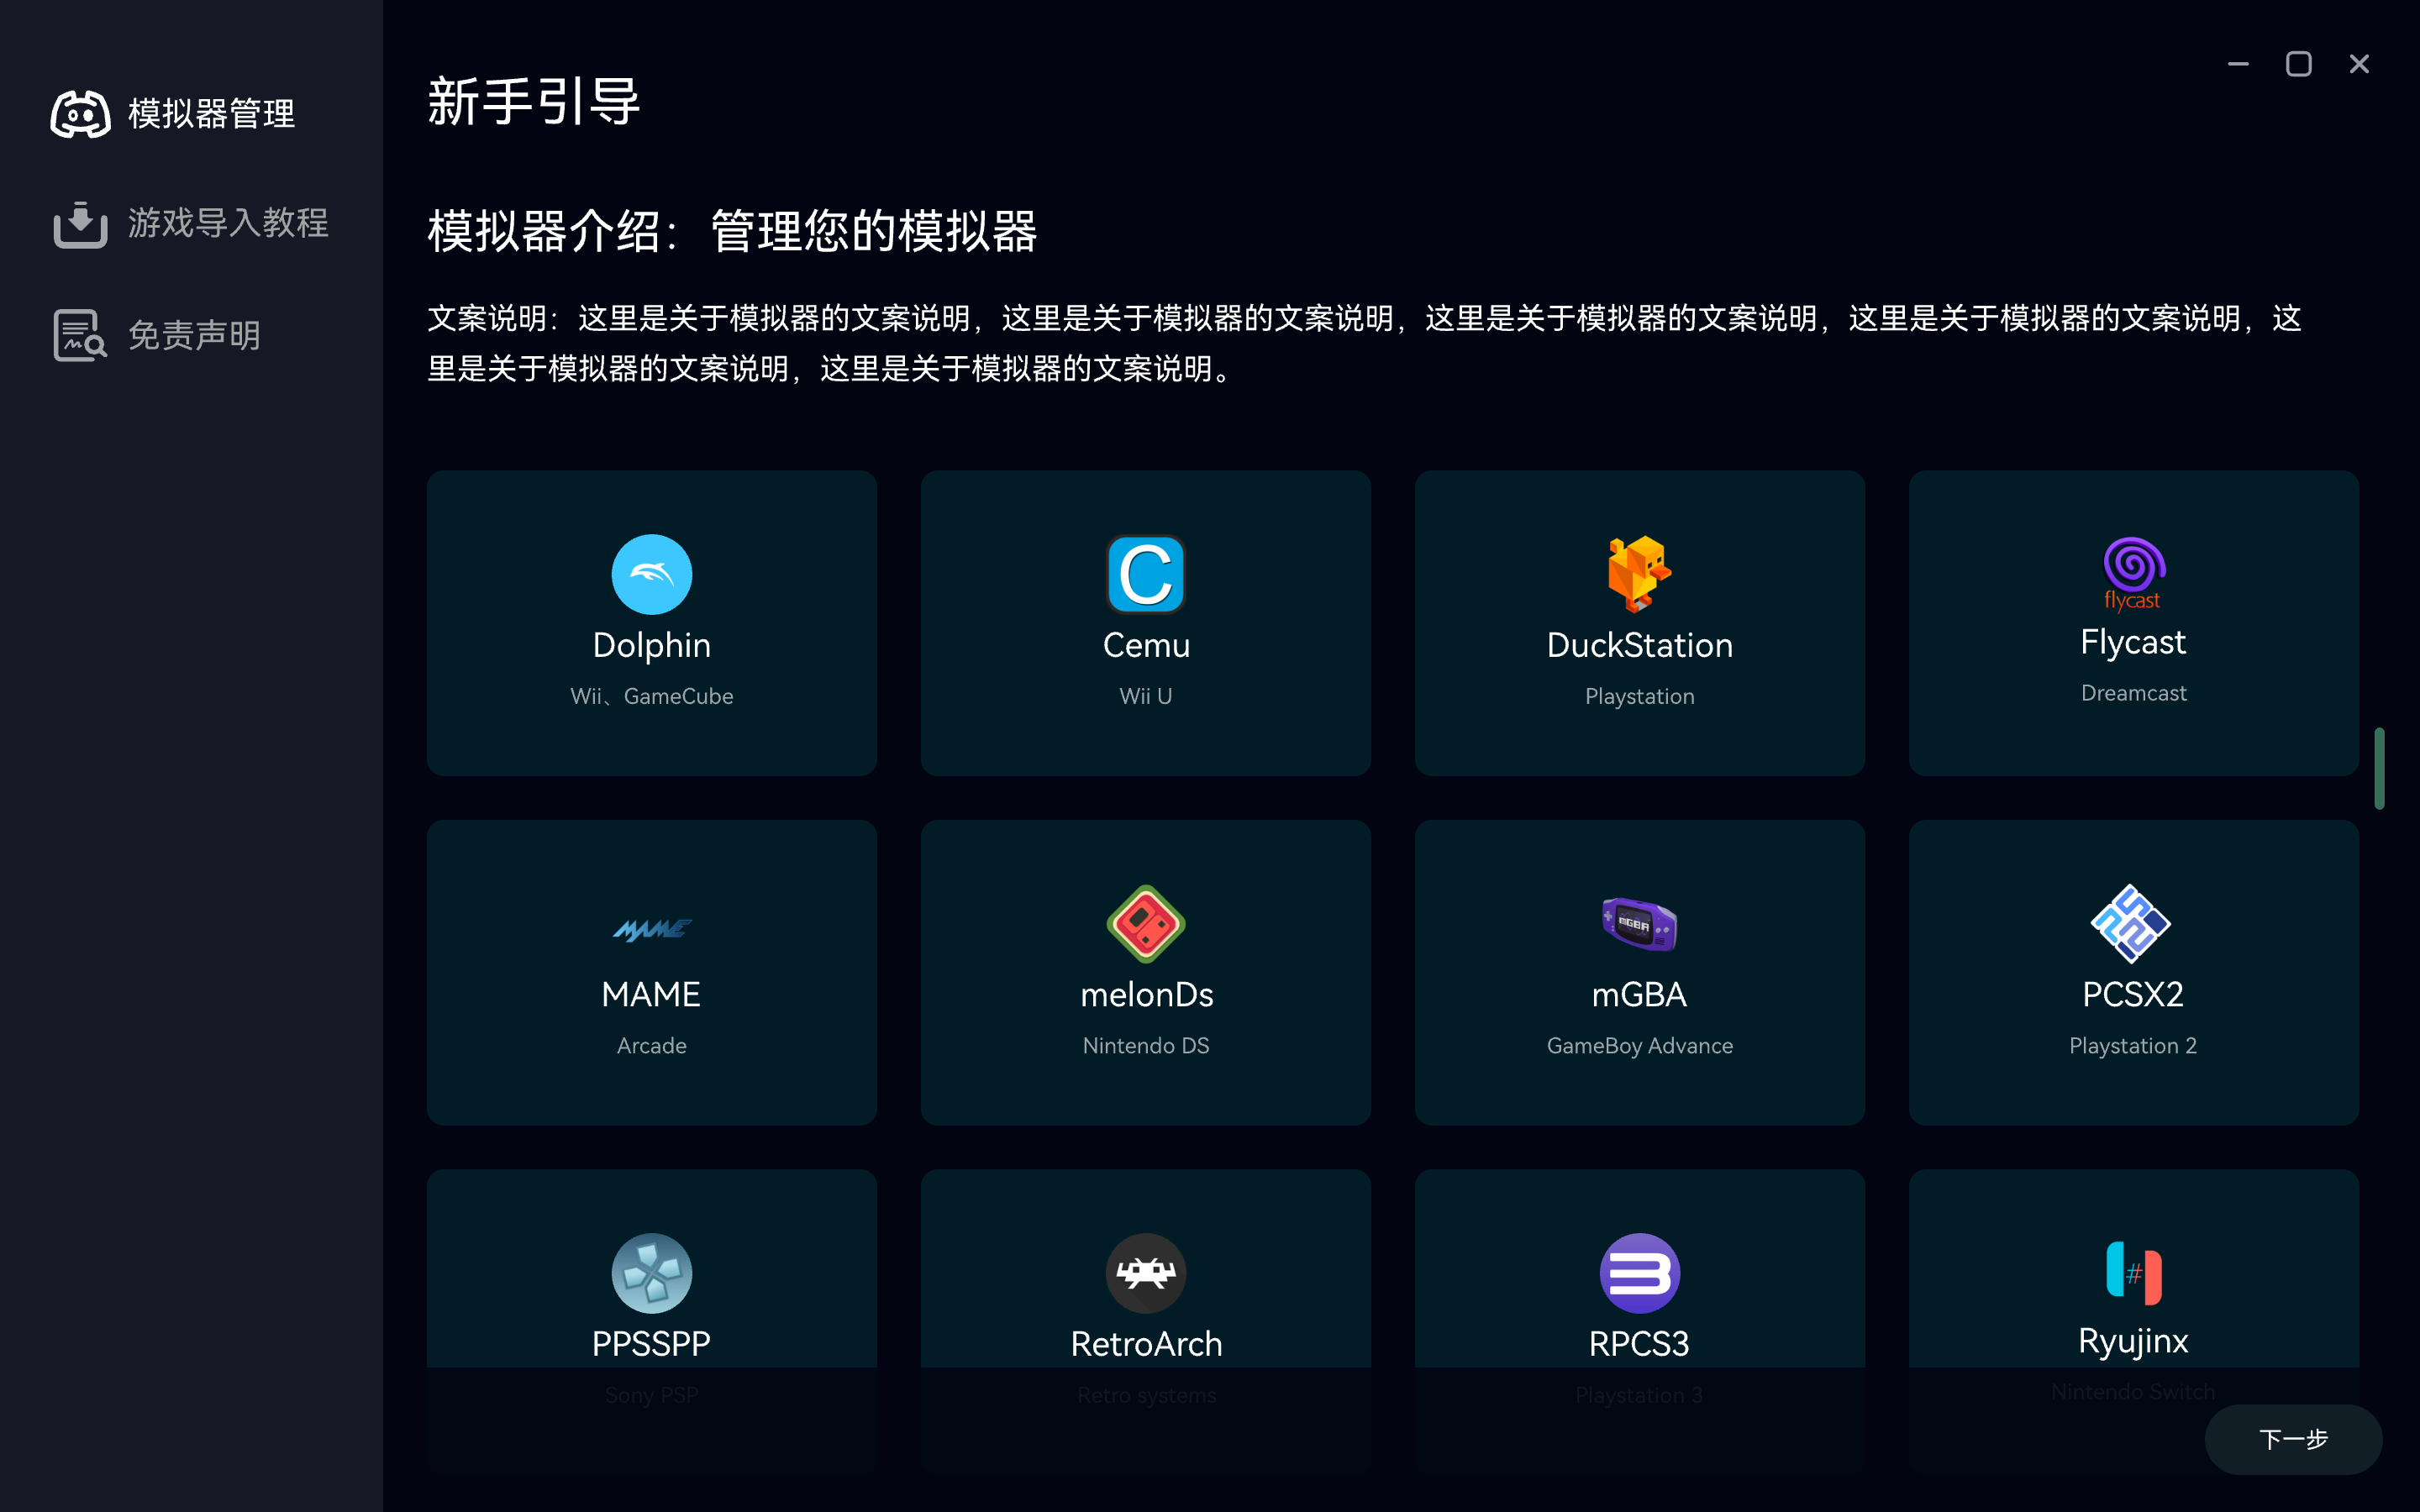Click the DuckStation duck icon
Viewport: 2420px width, 1512px height.
[1638, 574]
